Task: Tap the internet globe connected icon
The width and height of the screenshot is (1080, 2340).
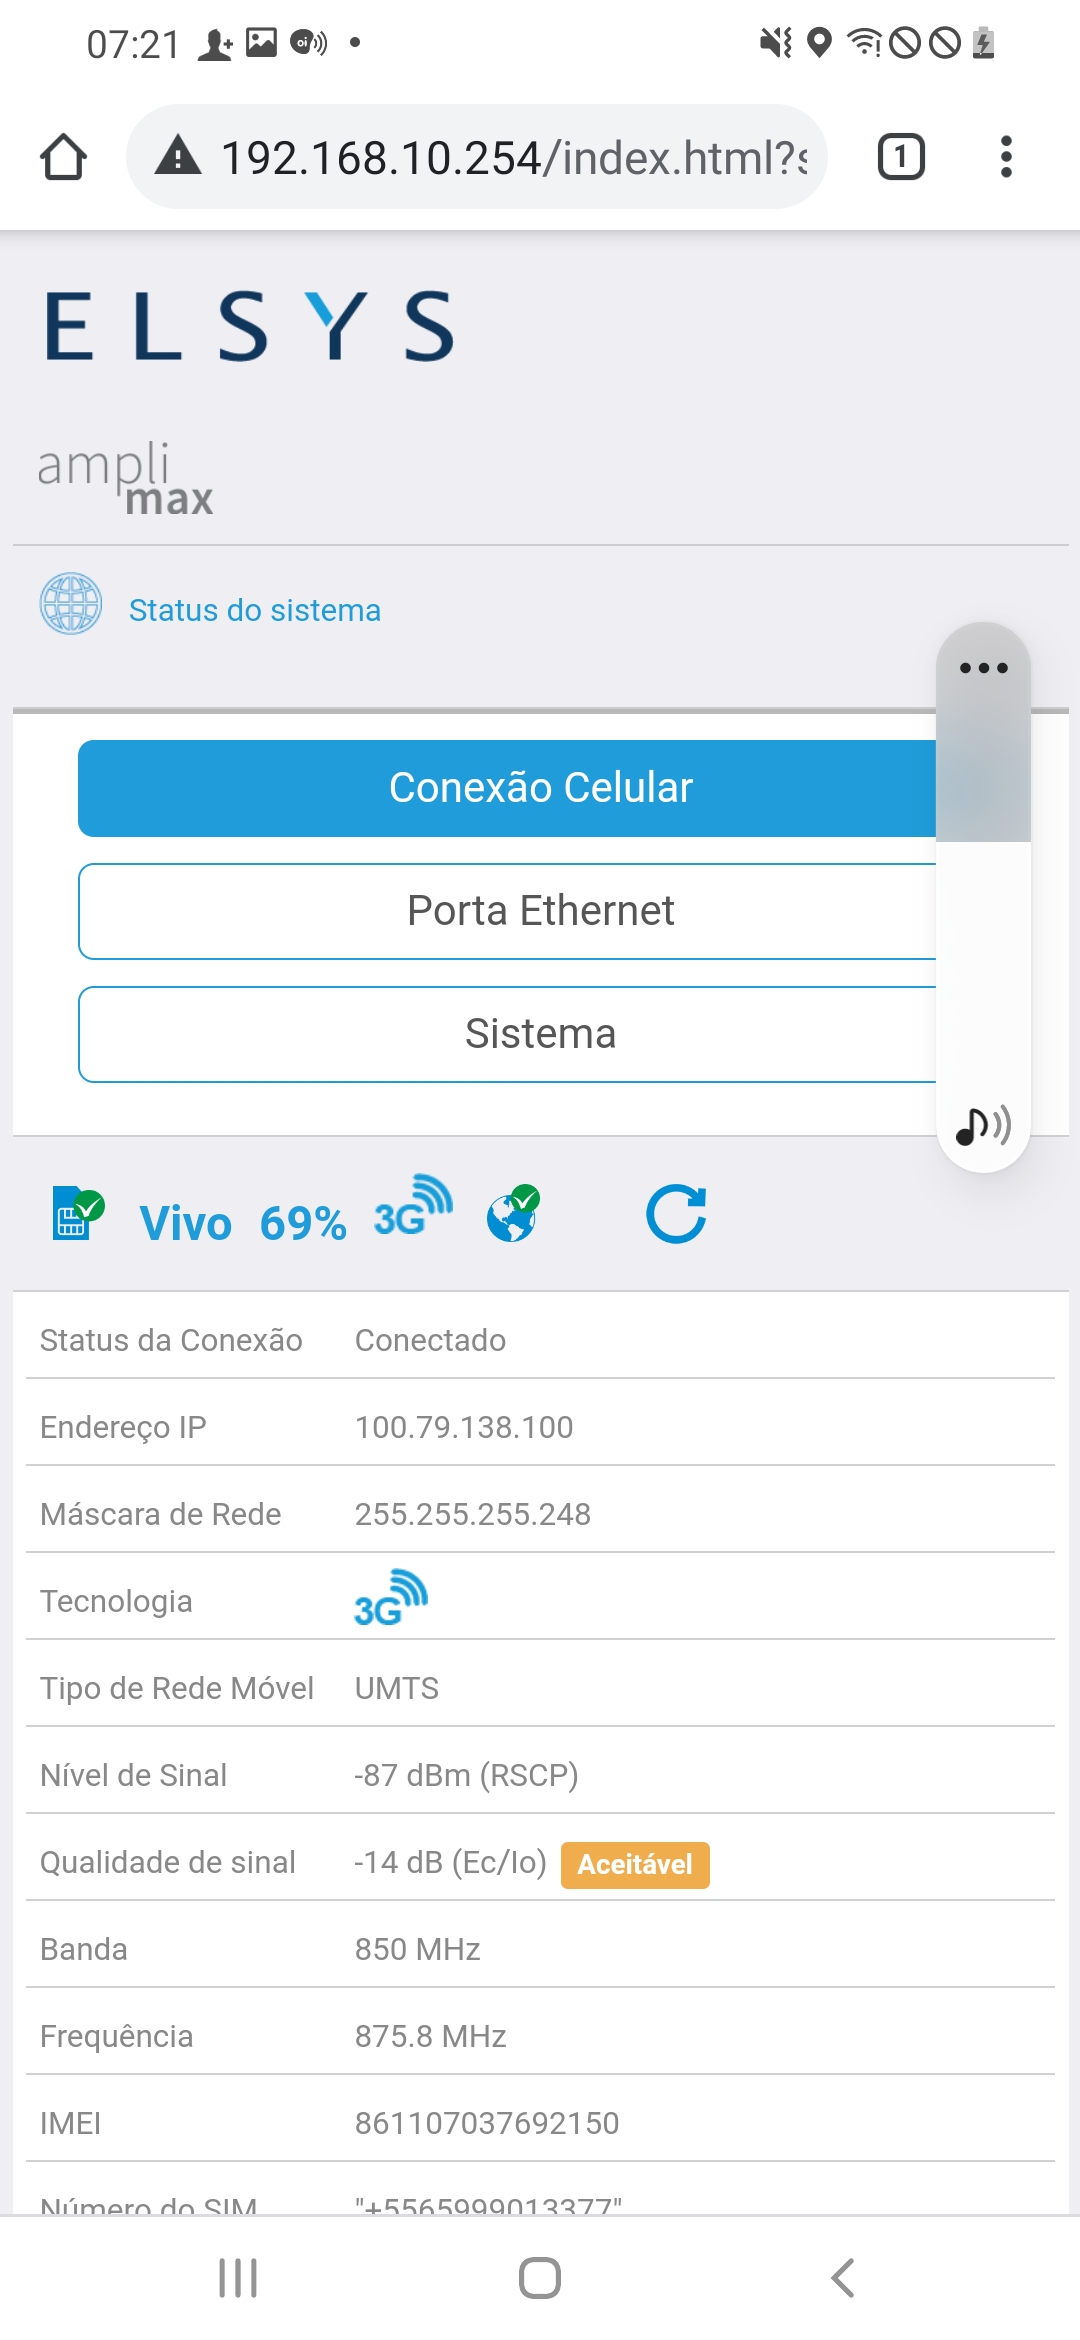Action: 513,1213
